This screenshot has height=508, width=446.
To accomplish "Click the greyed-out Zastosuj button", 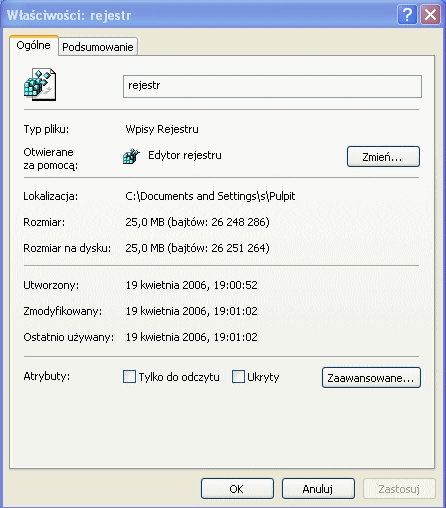I will tap(399, 489).
